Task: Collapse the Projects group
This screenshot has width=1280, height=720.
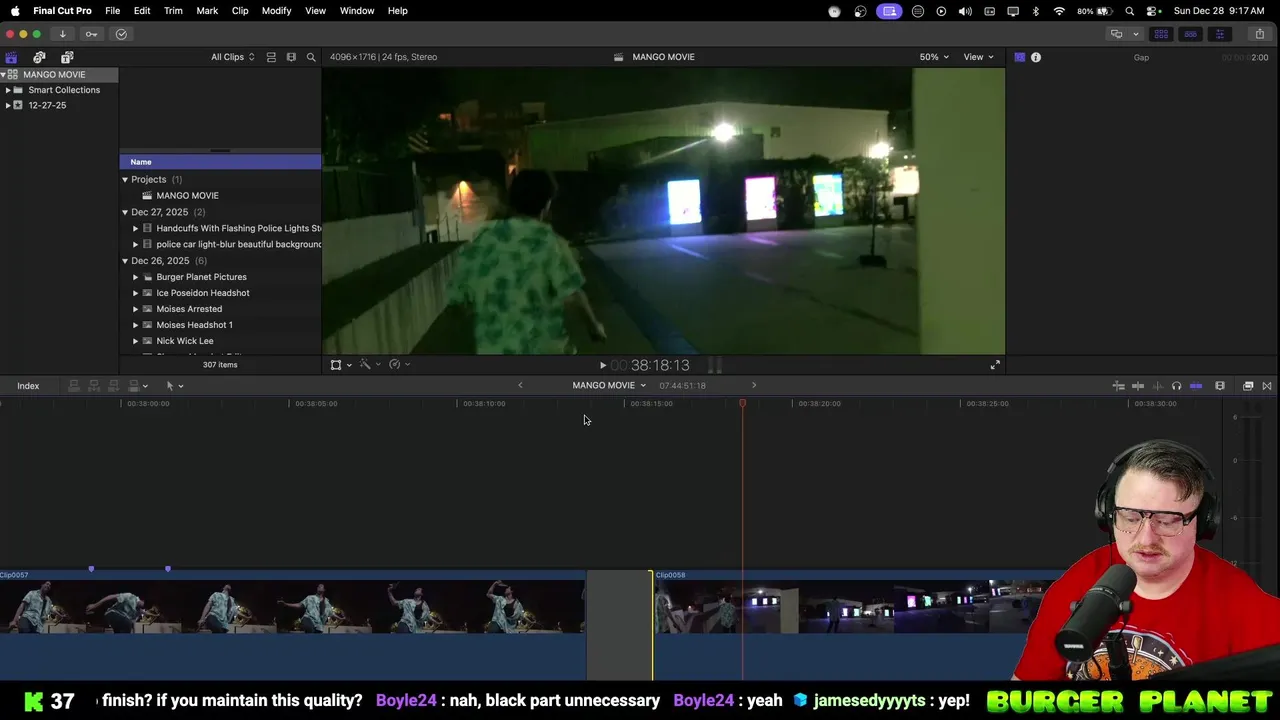Action: point(125,180)
